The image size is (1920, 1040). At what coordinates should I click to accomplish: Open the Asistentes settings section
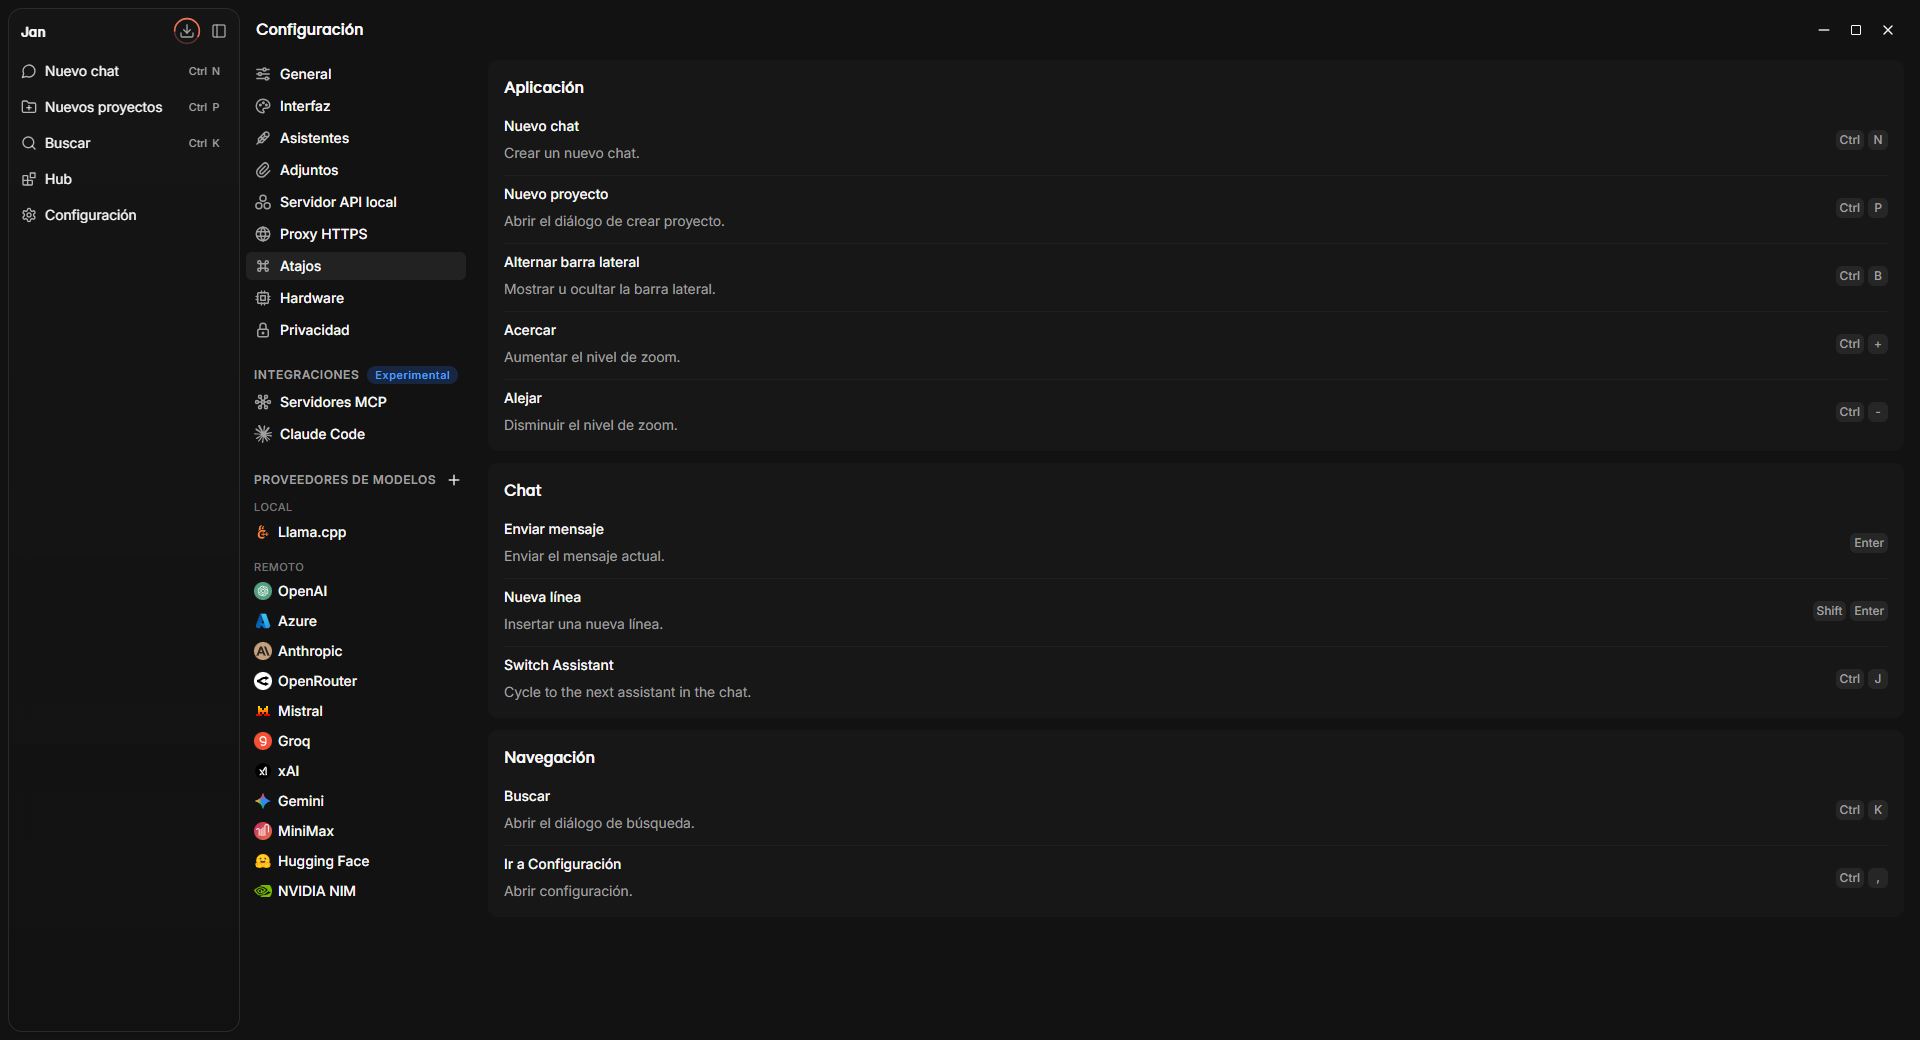tap(356, 138)
